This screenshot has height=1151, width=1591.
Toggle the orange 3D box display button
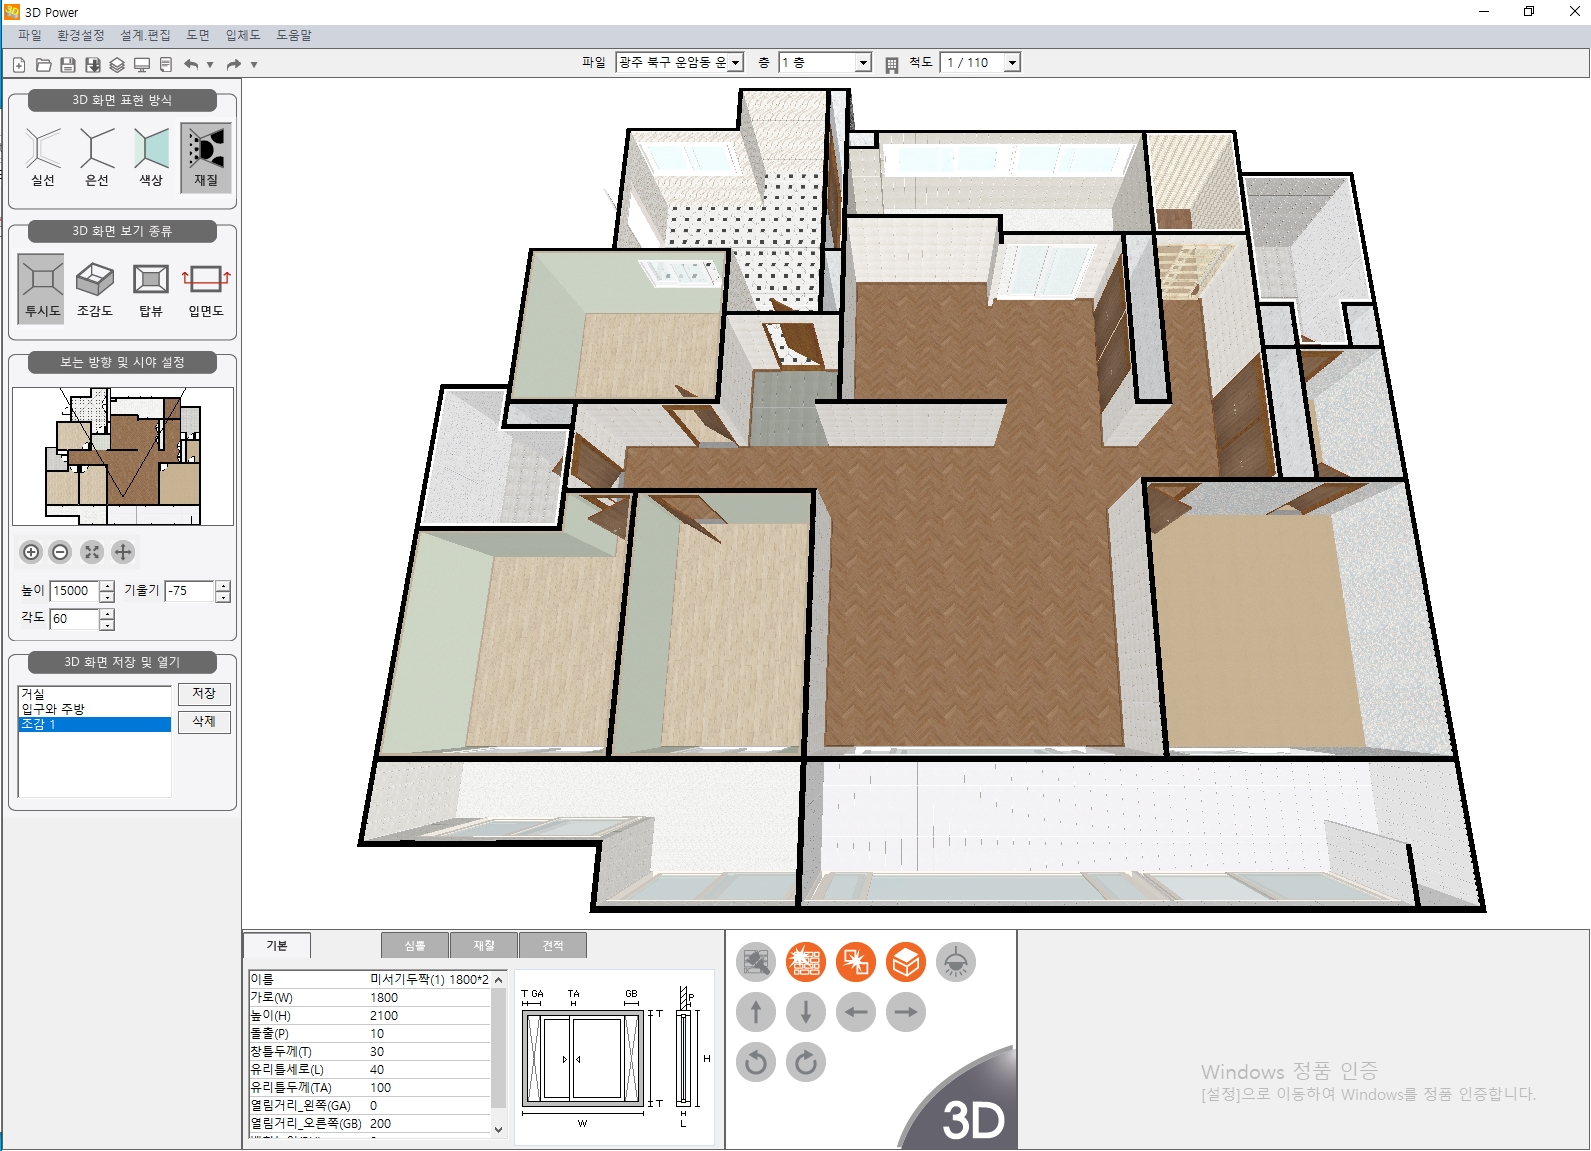(x=906, y=962)
